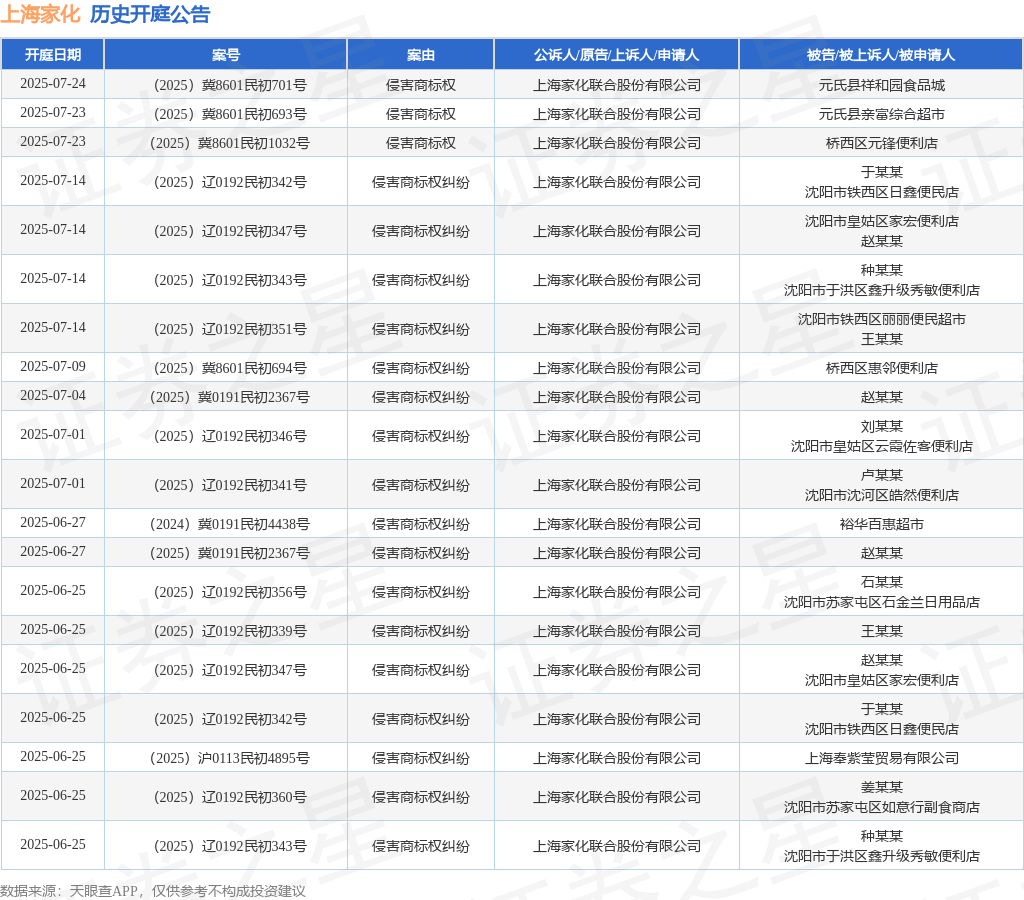Click defendant 桥西区元锋便利店
This screenshot has height=900, width=1024.
click(x=882, y=143)
